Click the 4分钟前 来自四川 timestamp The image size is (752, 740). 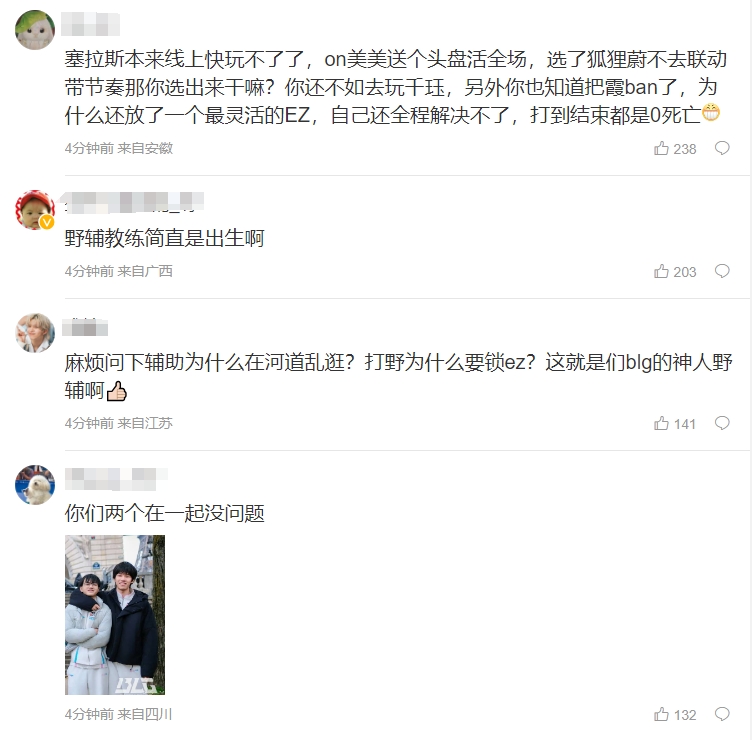[118, 714]
